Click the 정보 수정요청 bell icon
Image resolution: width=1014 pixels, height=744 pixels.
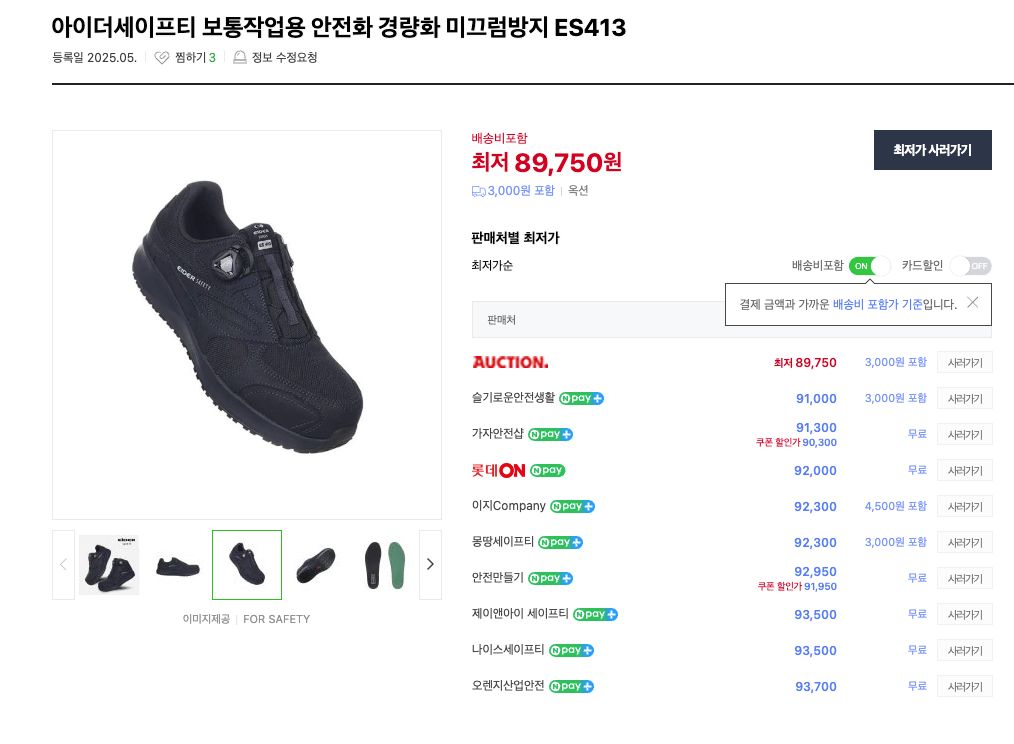(238, 58)
